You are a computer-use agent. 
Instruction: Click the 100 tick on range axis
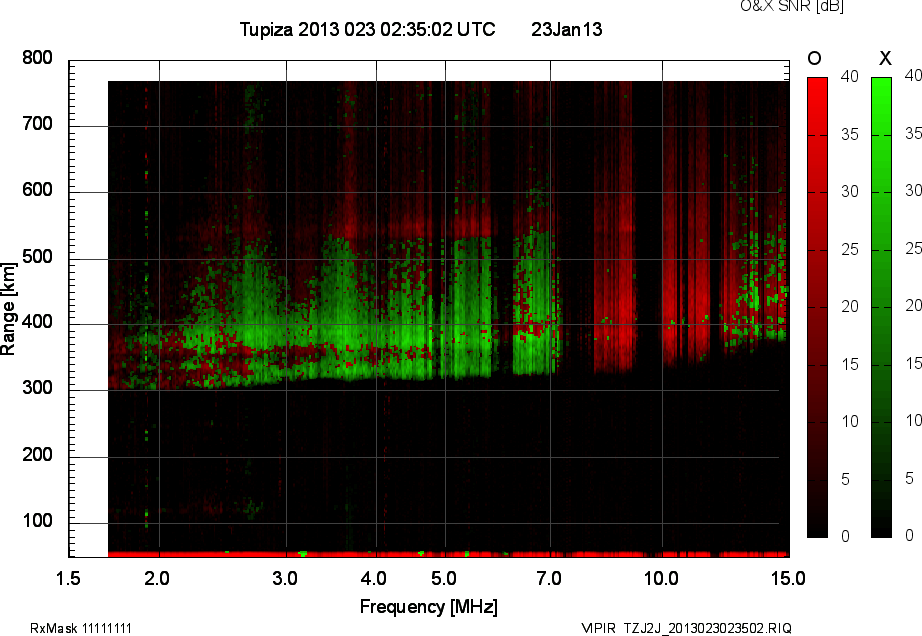pos(38,522)
